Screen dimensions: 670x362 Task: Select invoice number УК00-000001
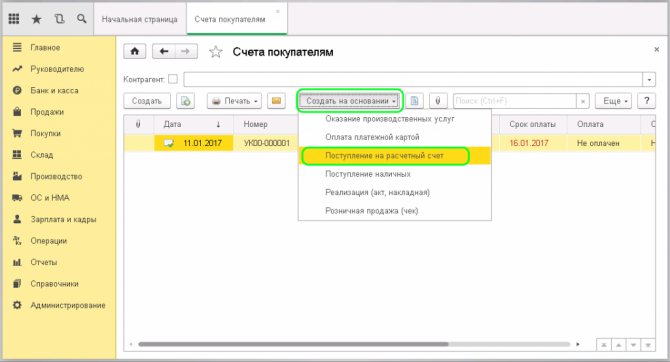pos(266,143)
